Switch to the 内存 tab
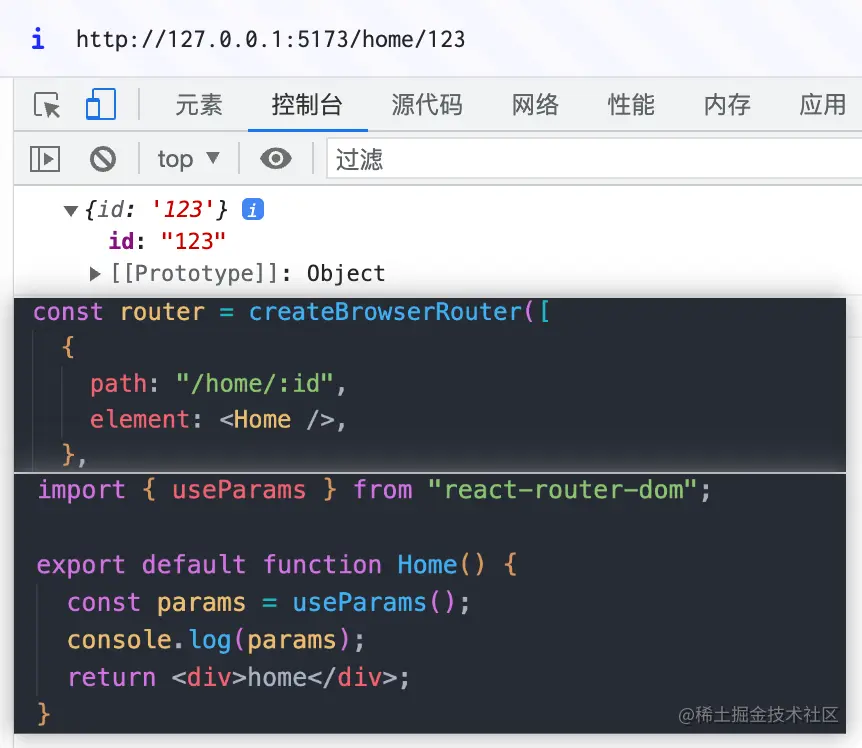 (727, 104)
